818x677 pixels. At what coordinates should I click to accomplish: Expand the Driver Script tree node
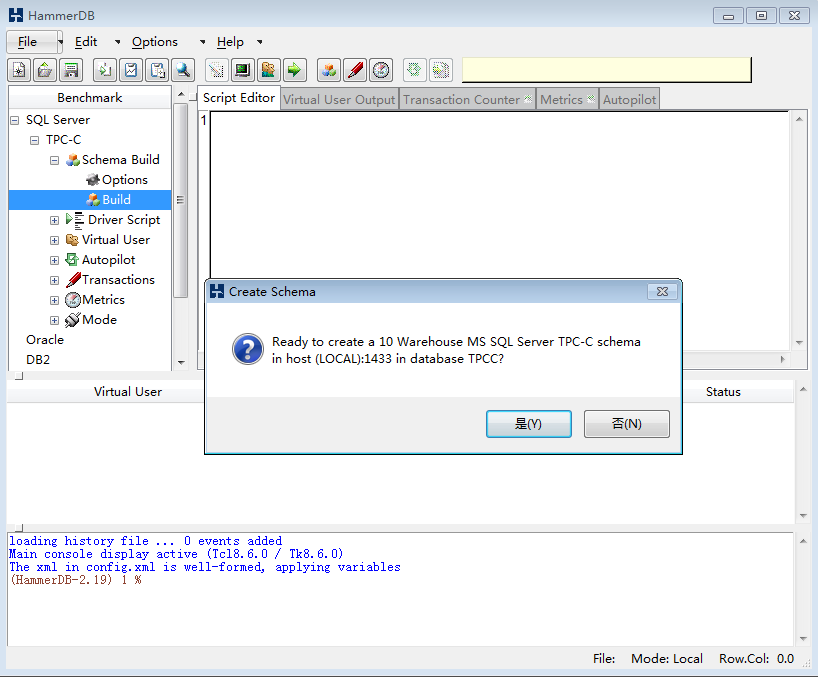[54, 221]
